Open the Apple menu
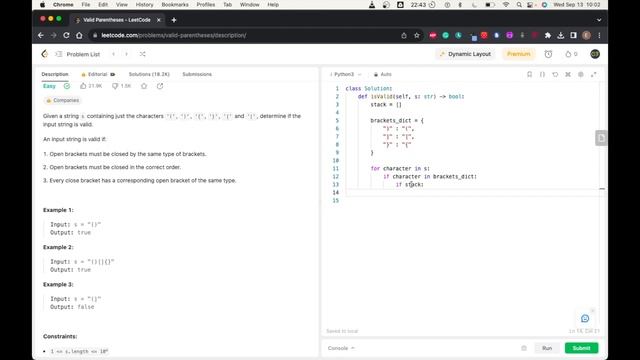Screen dimensions: 640x360 (x=43, y=5)
